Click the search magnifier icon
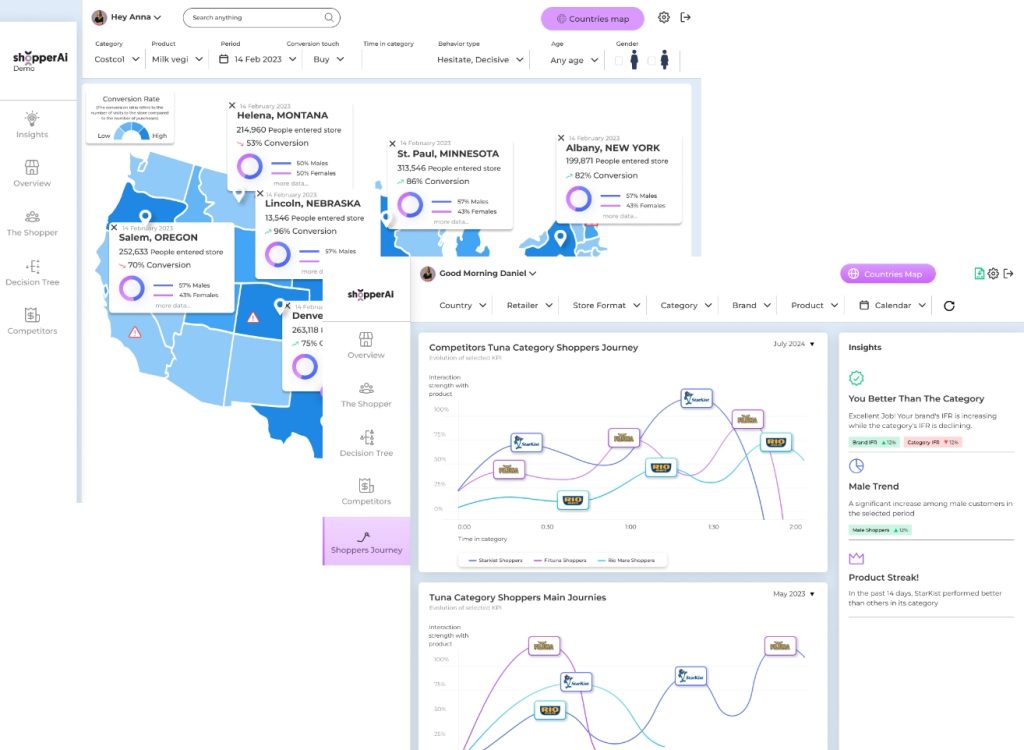The width and height of the screenshot is (1024, 750). [329, 18]
